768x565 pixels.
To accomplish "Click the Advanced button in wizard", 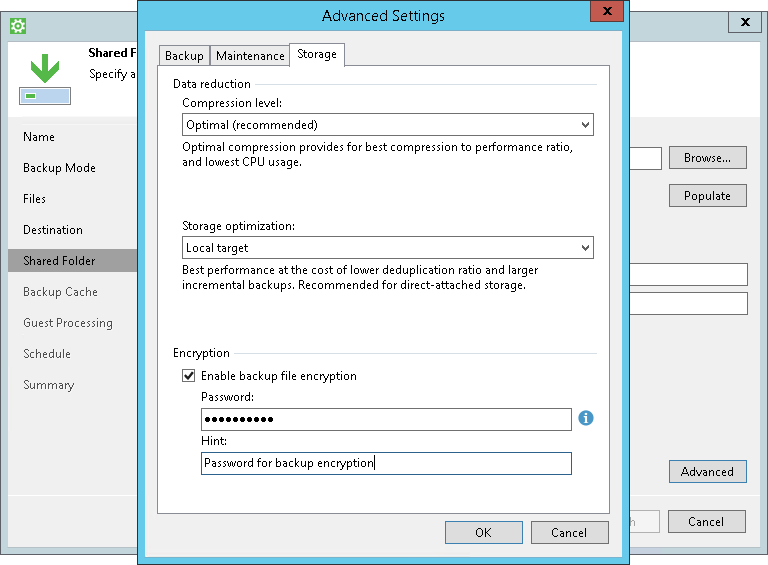I will click(708, 471).
